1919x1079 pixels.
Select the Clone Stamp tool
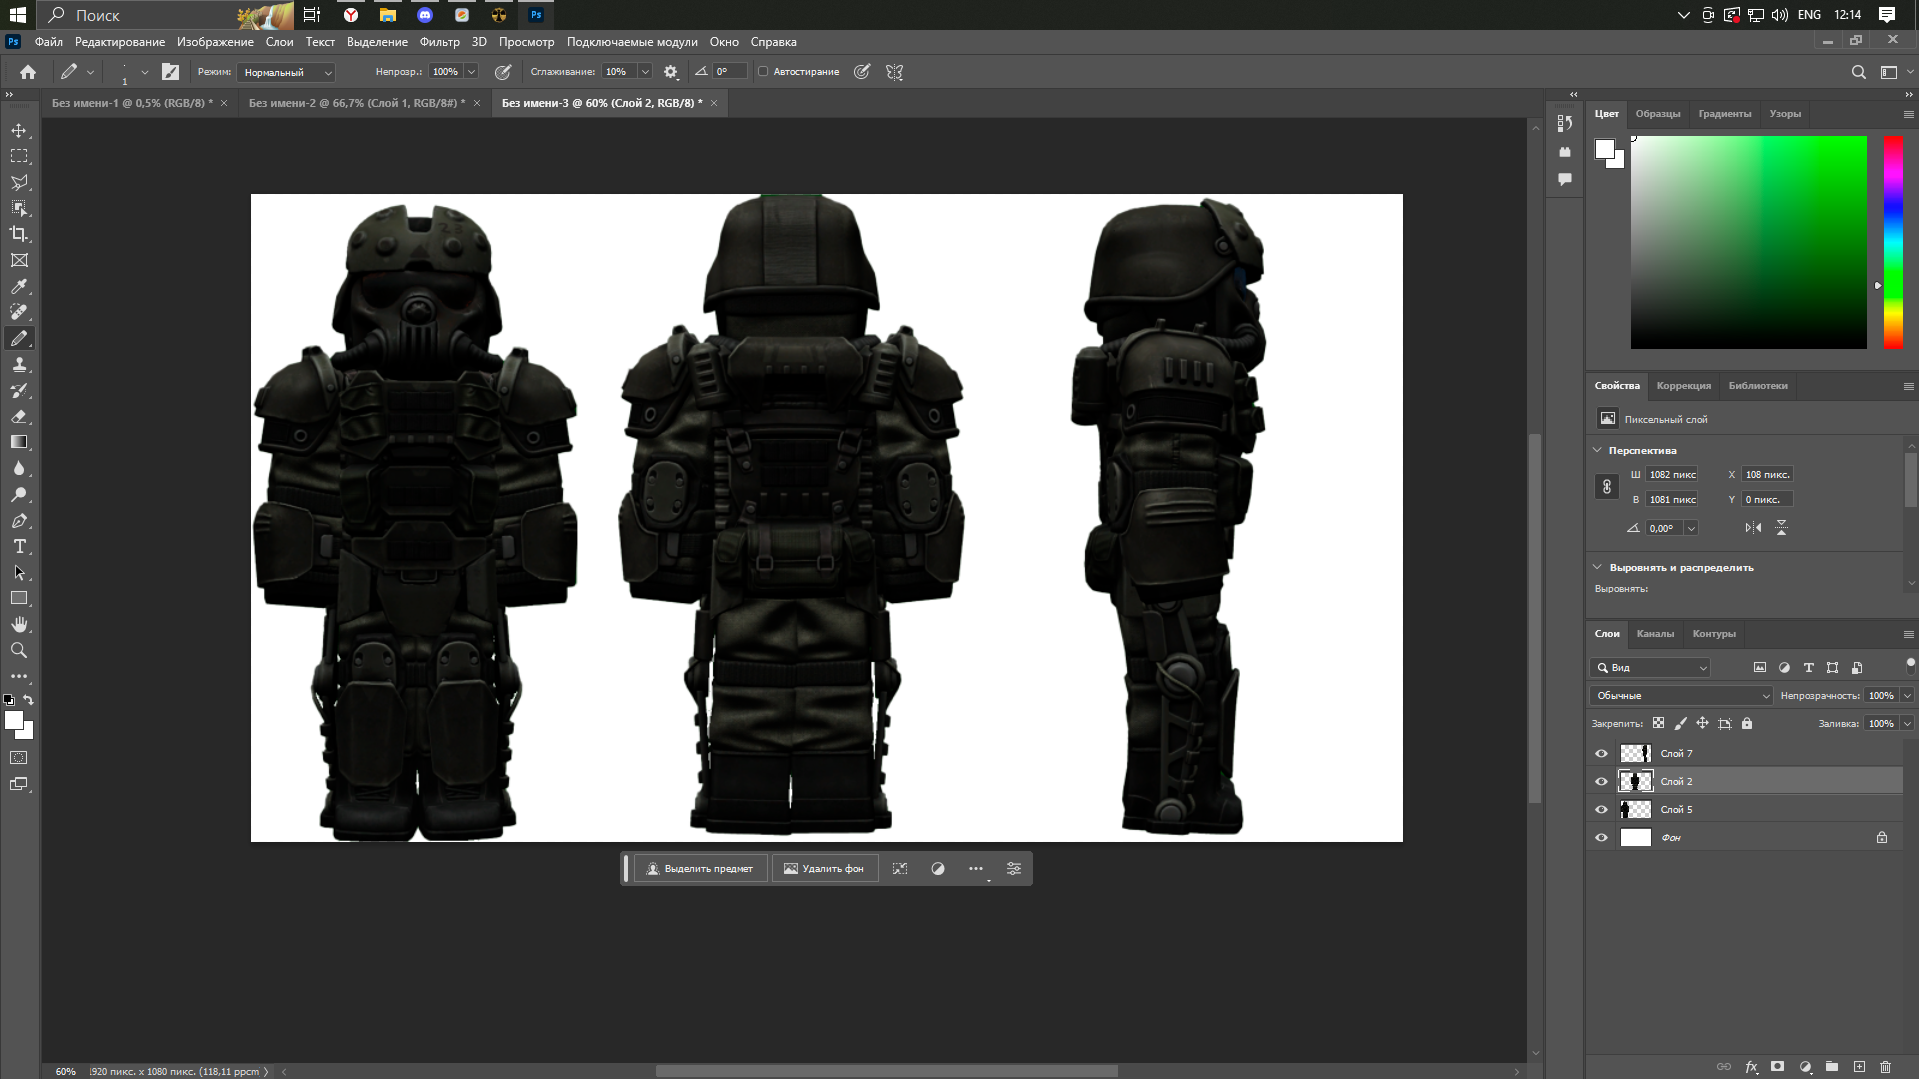click(x=19, y=365)
